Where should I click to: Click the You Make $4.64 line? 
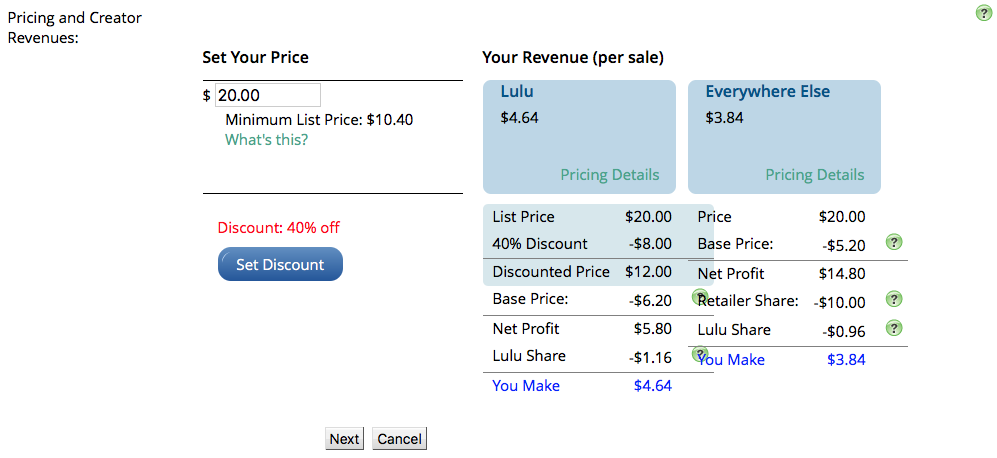(582, 385)
